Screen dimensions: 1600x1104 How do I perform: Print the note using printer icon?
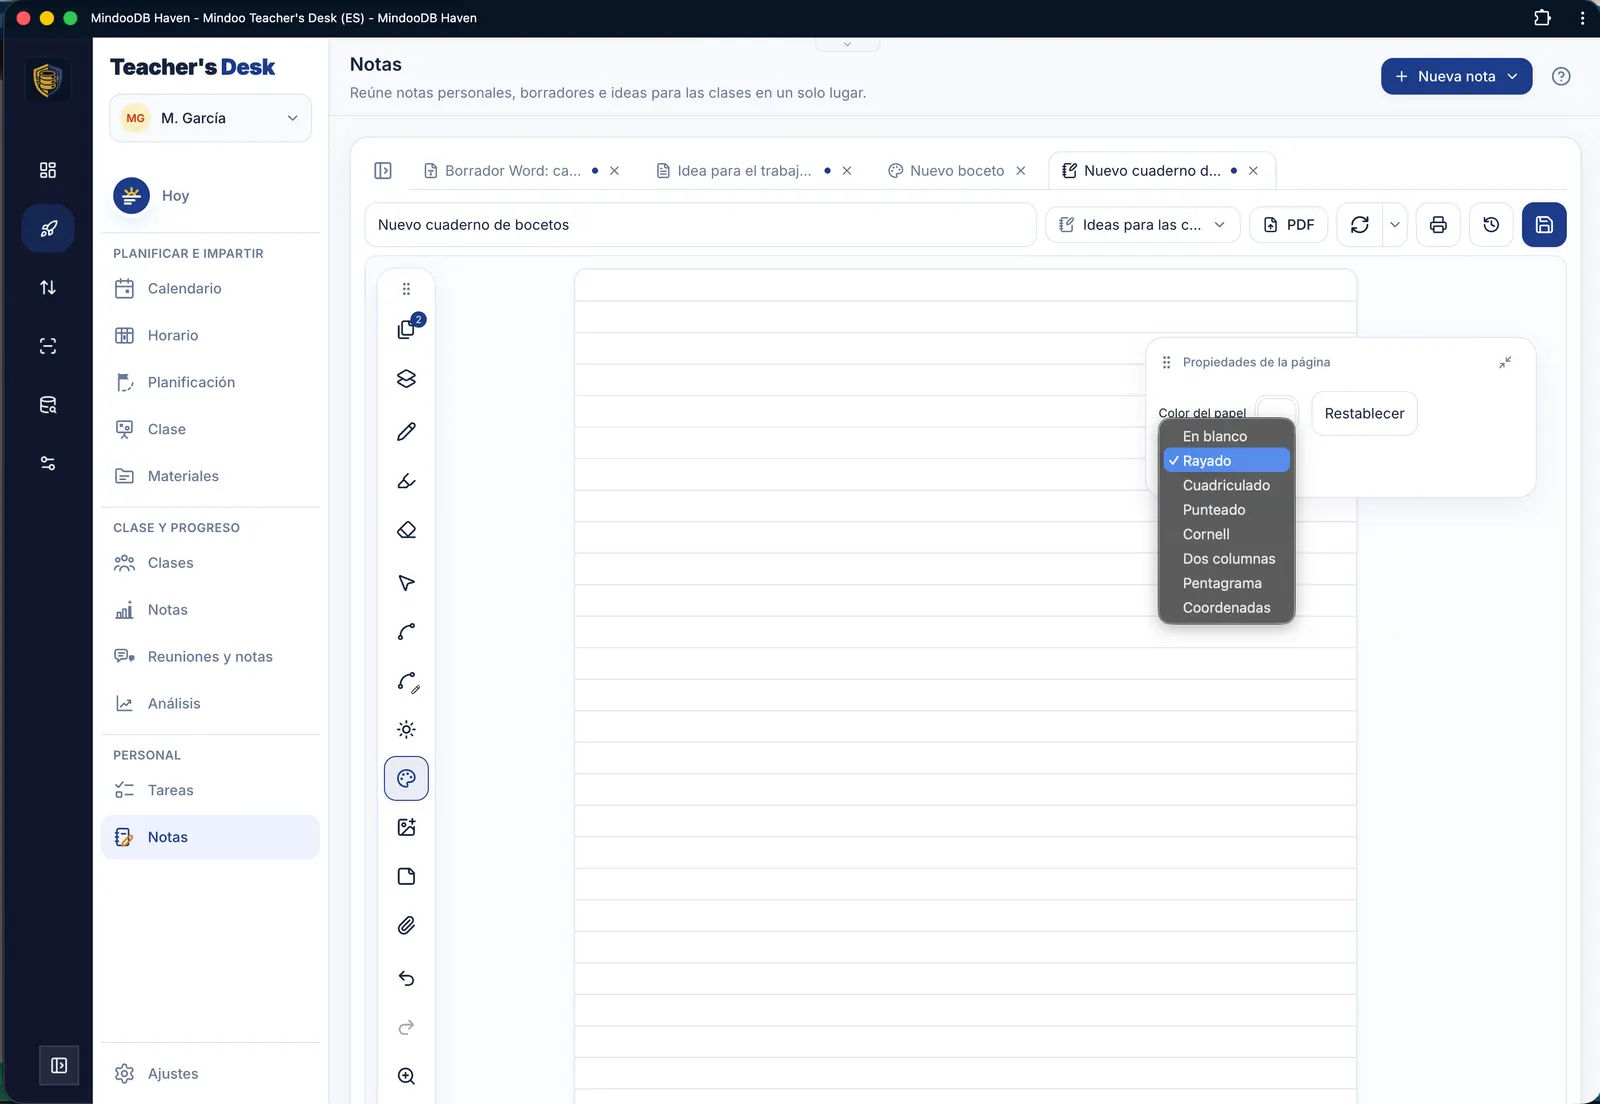tap(1438, 225)
